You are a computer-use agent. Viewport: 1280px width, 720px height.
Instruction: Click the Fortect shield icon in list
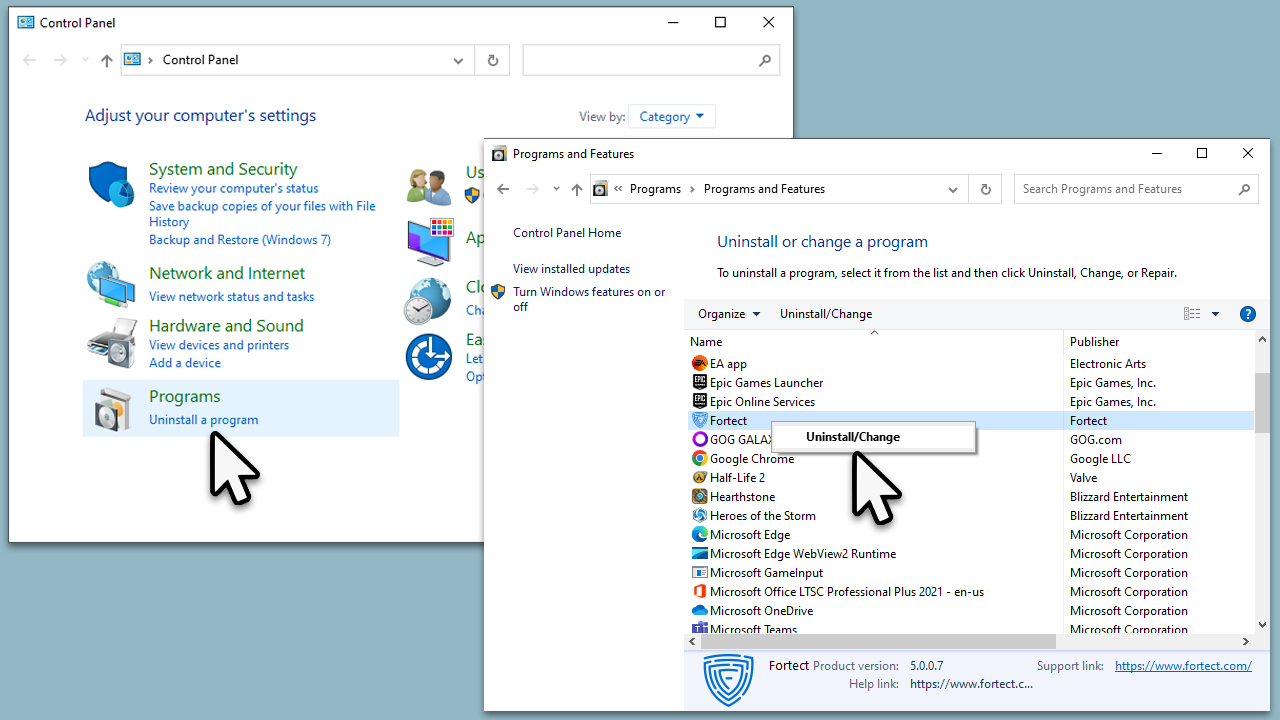(700, 421)
